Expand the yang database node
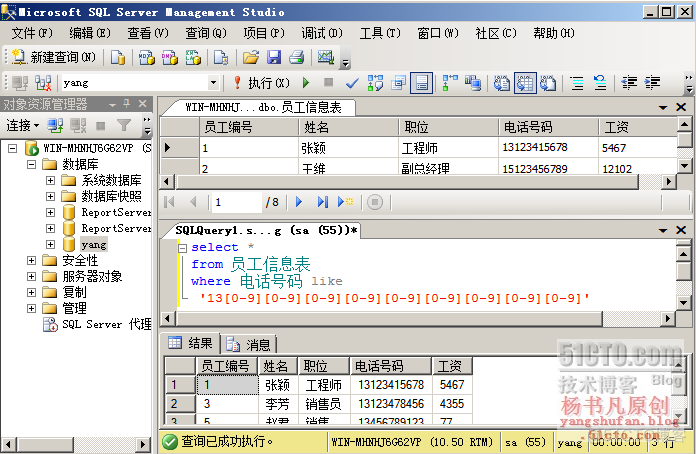The image size is (696, 454). (51, 245)
